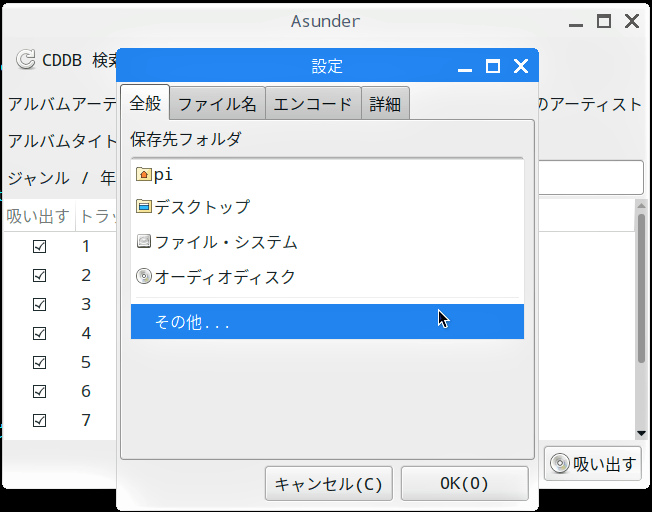Select the オーディオディスク disc icon

coord(144,276)
